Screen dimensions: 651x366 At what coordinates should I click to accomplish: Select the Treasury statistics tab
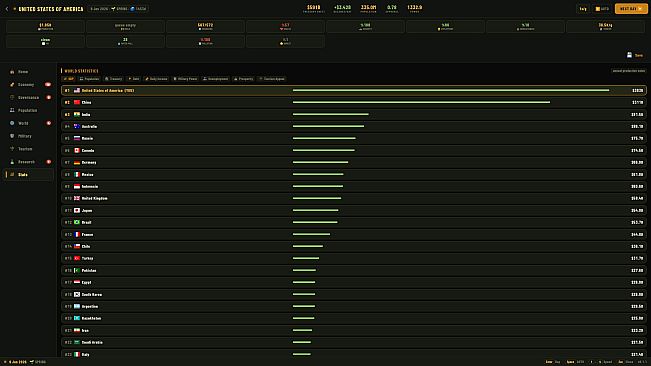pyautogui.click(x=114, y=79)
